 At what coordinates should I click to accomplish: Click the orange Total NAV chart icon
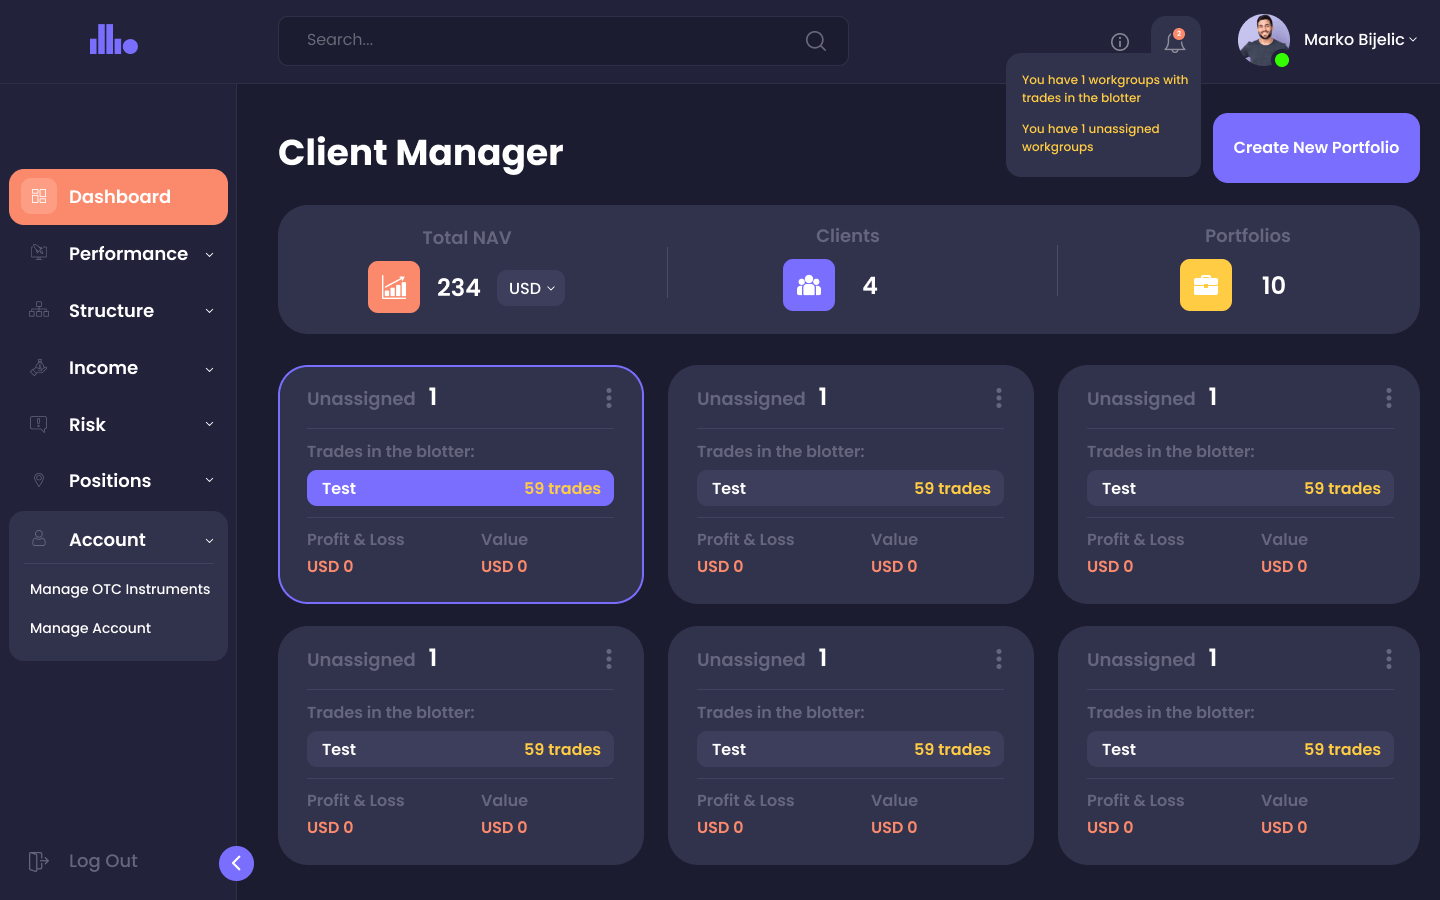point(394,287)
